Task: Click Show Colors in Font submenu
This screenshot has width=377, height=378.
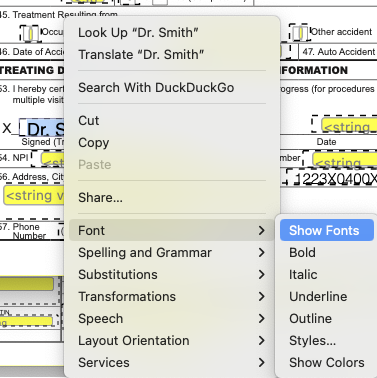Action: point(327,362)
